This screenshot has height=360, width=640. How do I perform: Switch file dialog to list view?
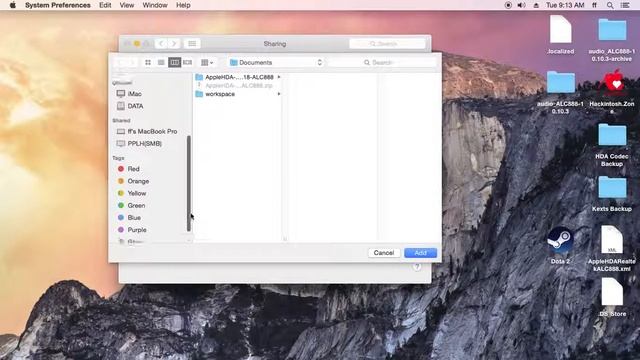tap(161, 62)
